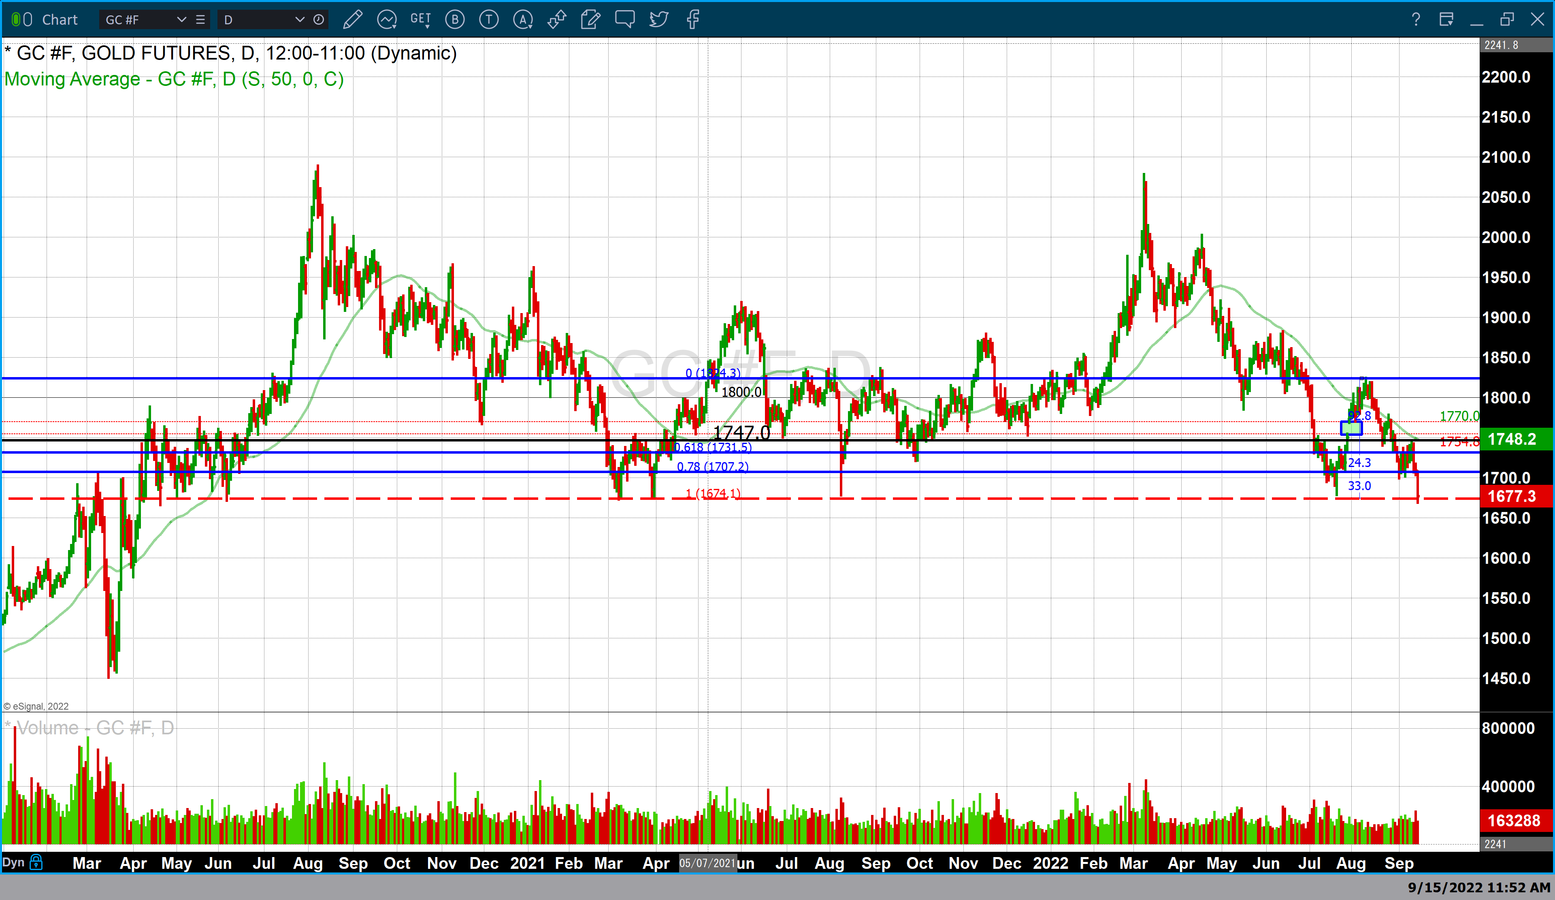Expand the D interval dropdown

click(x=299, y=19)
